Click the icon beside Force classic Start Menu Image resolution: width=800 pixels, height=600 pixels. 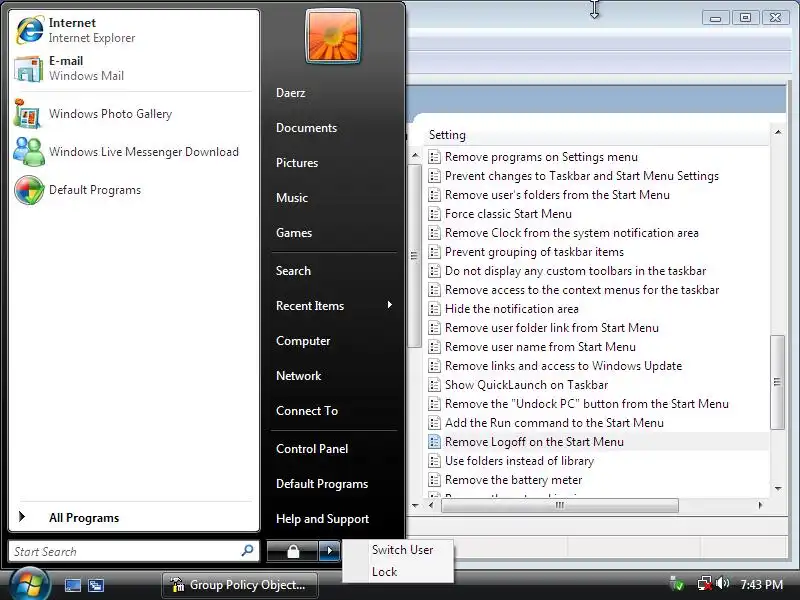[434, 214]
